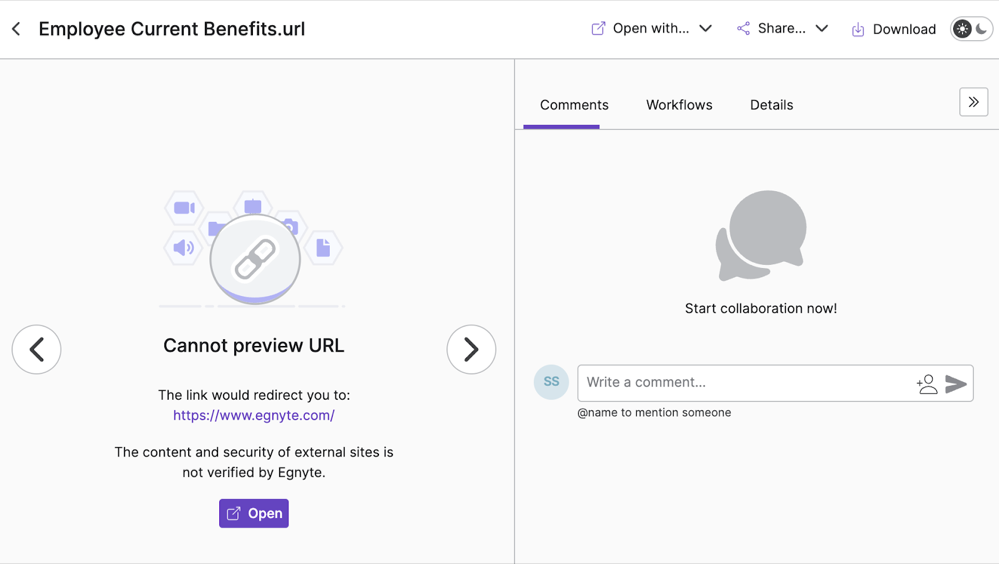
Task: Switch to dark mode moon icon
Action: (982, 29)
